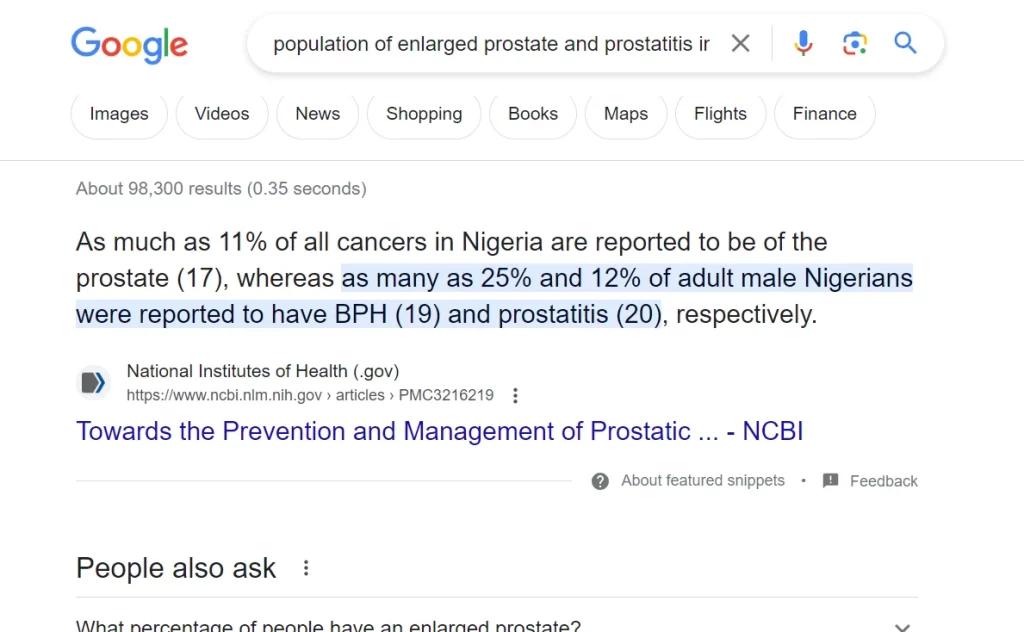This screenshot has height=632, width=1024.
Task: Open the Towards the Prevention NCBI link
Action: coord(439,431)
